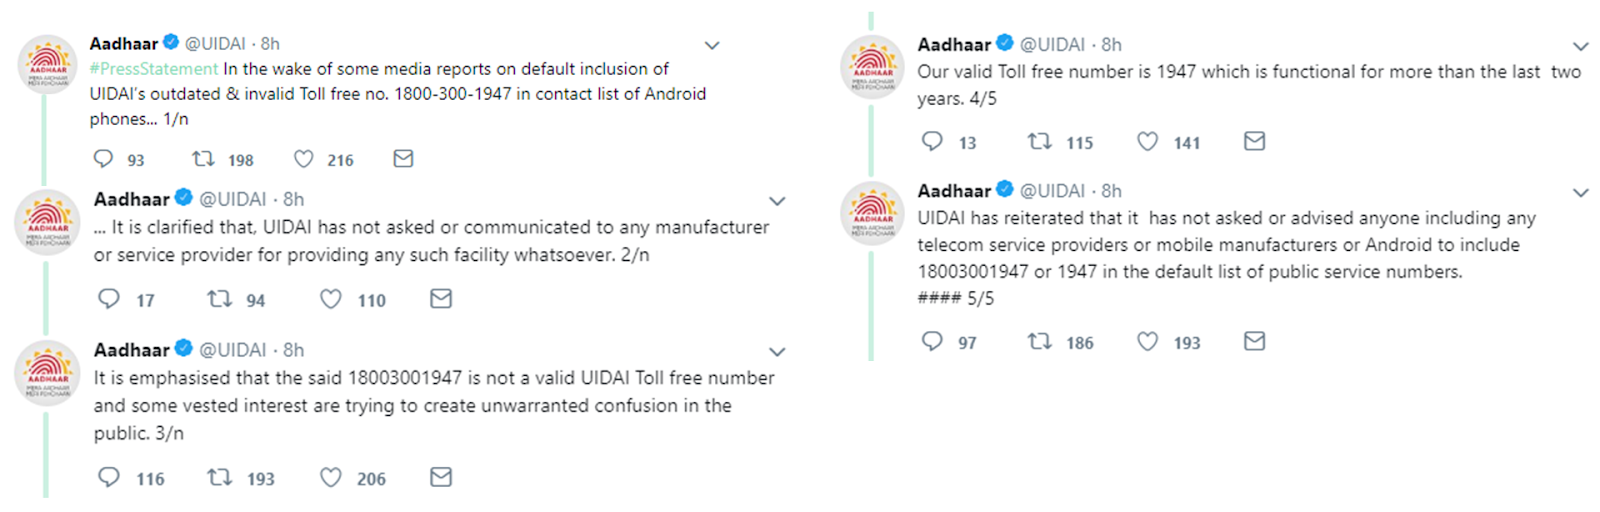Reply to the 4/5 tweet with 13 replies

932,142
